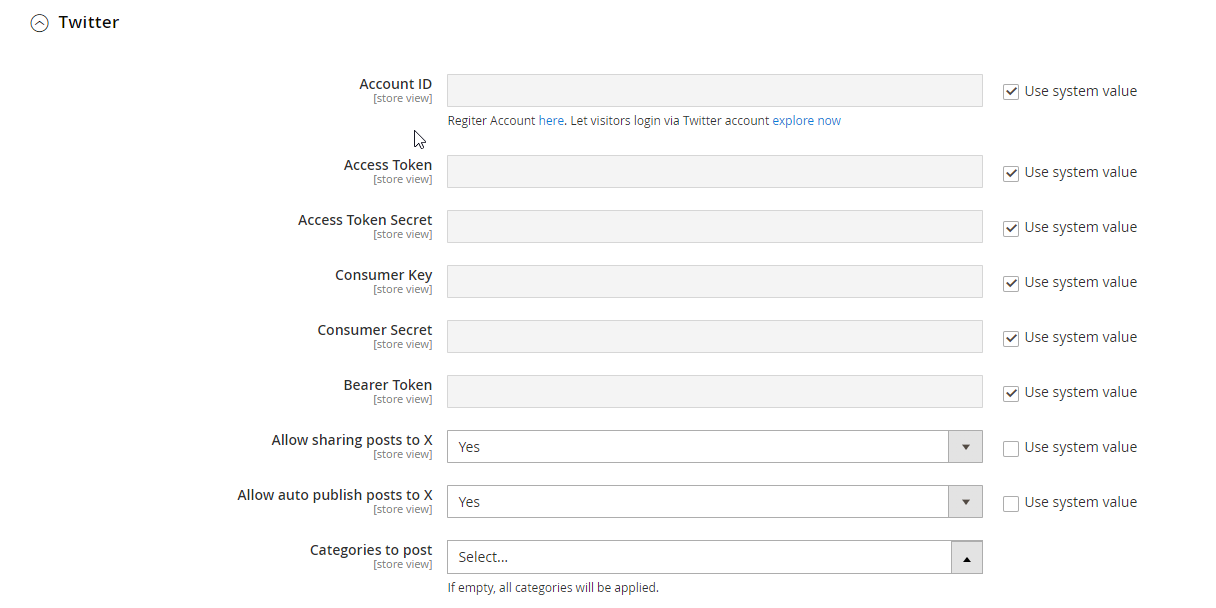The width and height of the screenshot is (1216, 608).
Task: Click the Bearer Token input field
Action: point(714,392)
